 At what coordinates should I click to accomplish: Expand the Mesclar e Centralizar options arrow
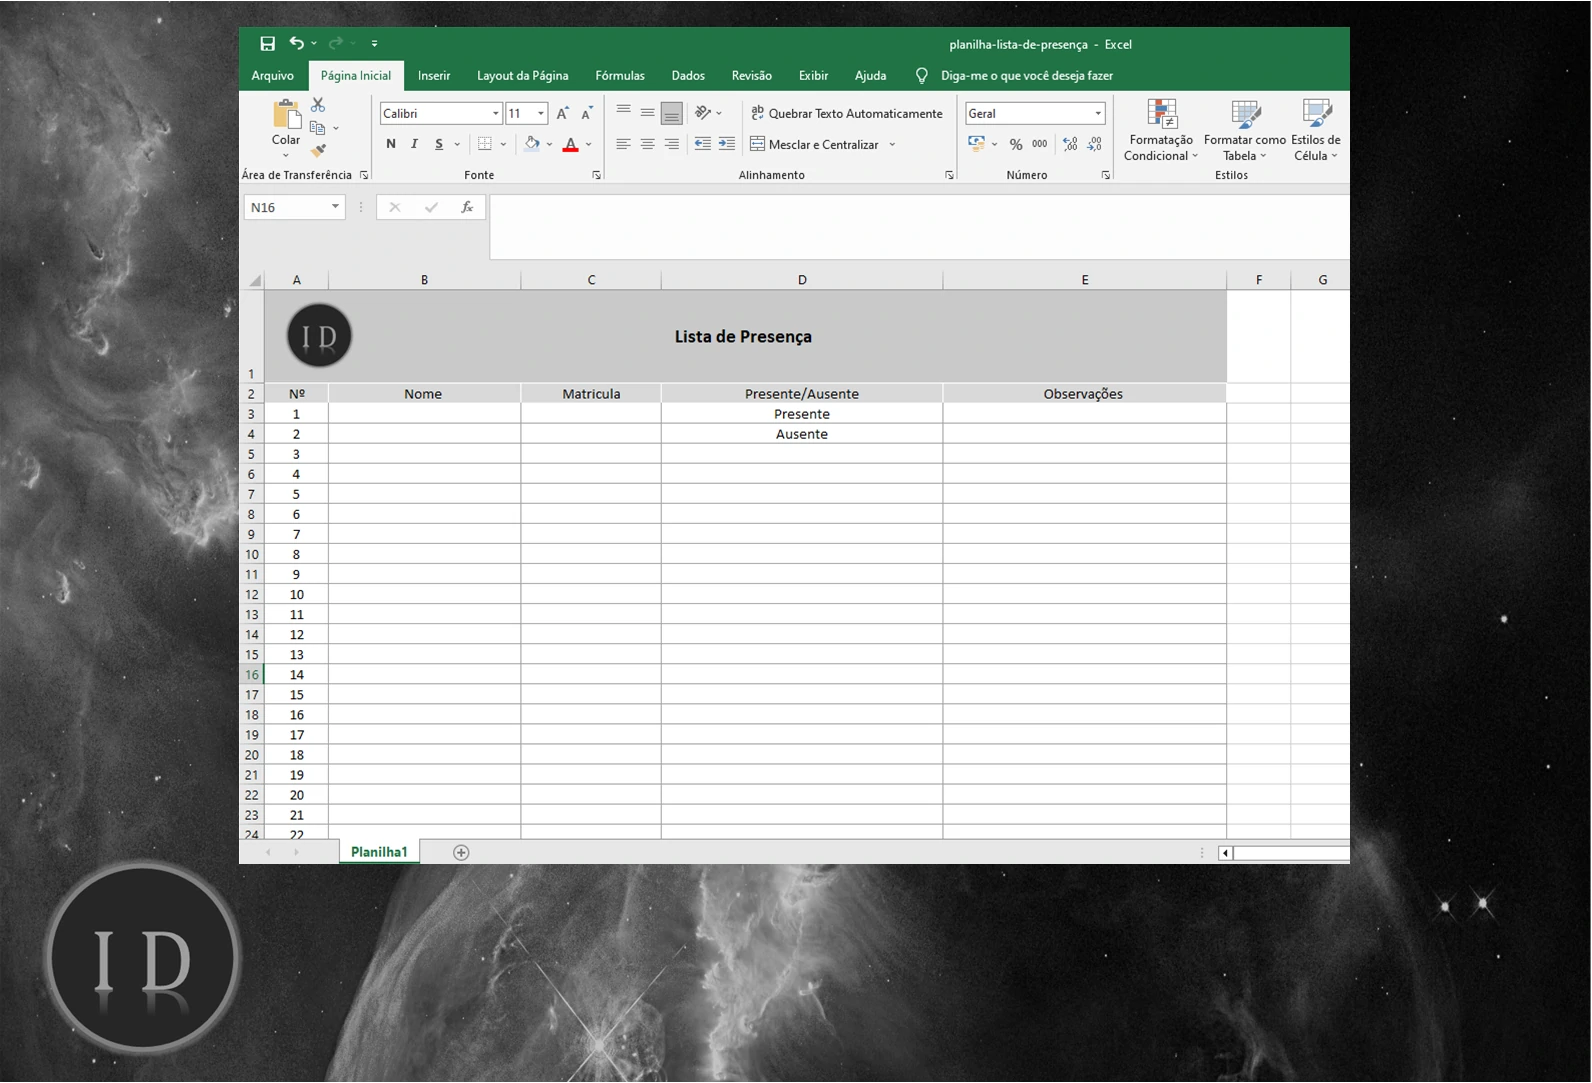(x=892, y=144)
